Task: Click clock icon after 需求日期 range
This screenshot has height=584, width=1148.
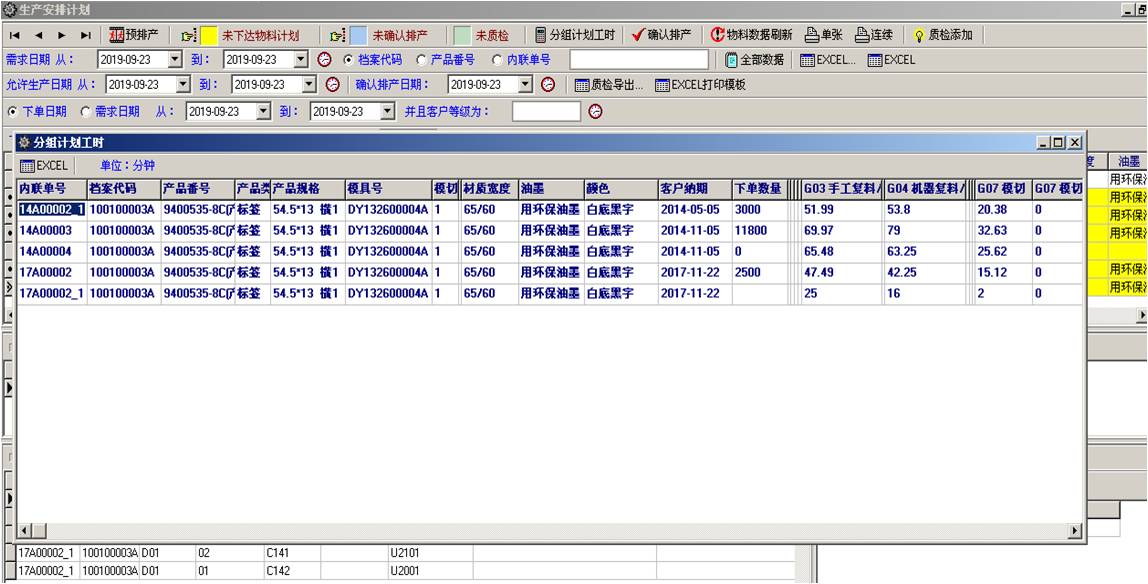Action: tap(324, 60)
